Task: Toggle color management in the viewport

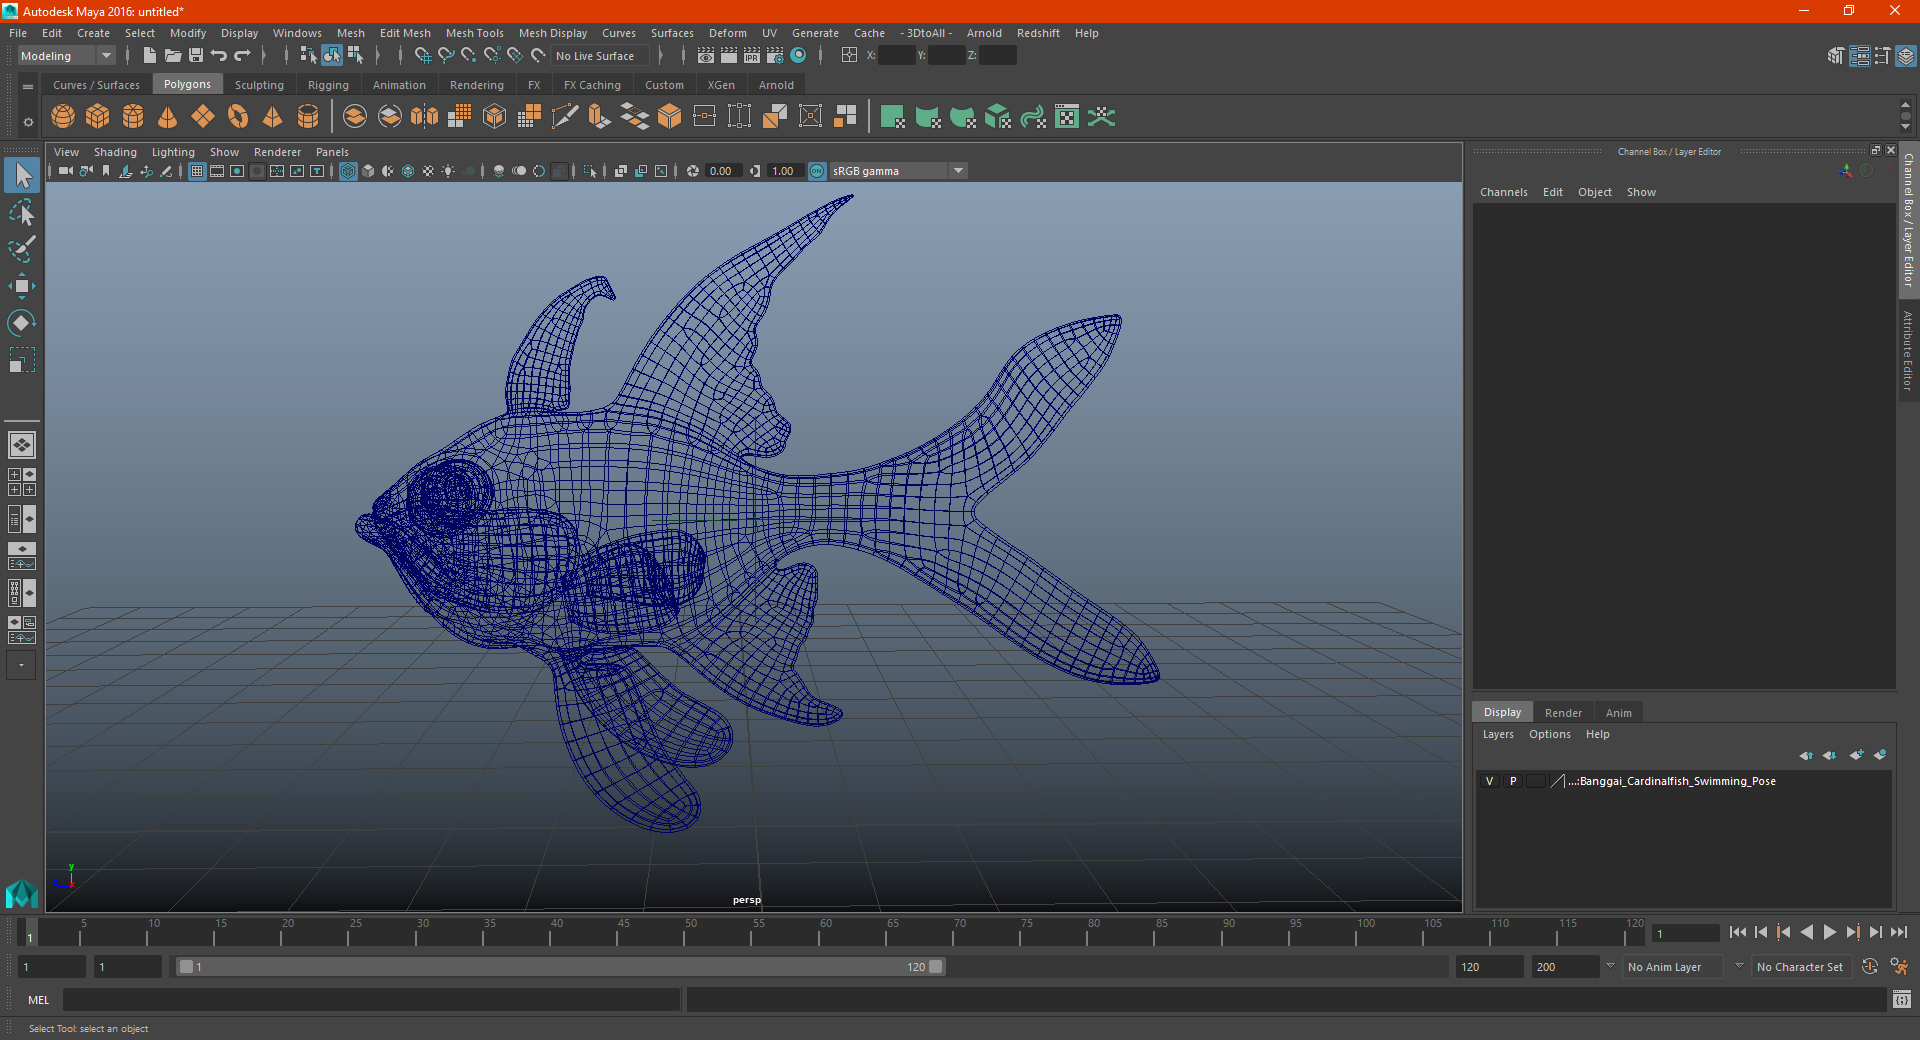Action: (x=817, y=171)
